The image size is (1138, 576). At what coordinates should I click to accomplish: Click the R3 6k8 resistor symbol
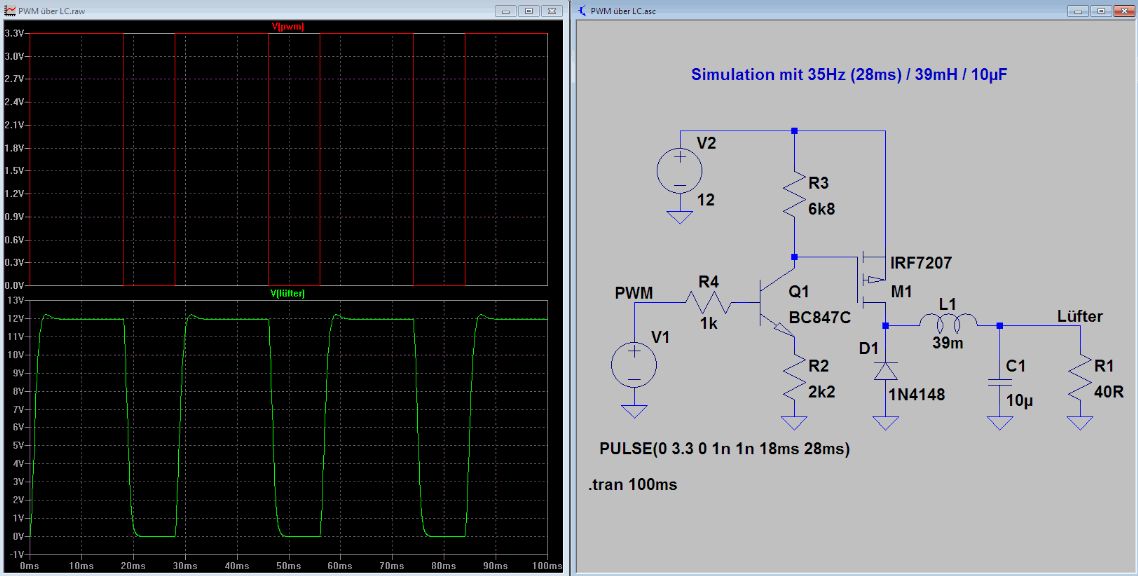[794, 192]
